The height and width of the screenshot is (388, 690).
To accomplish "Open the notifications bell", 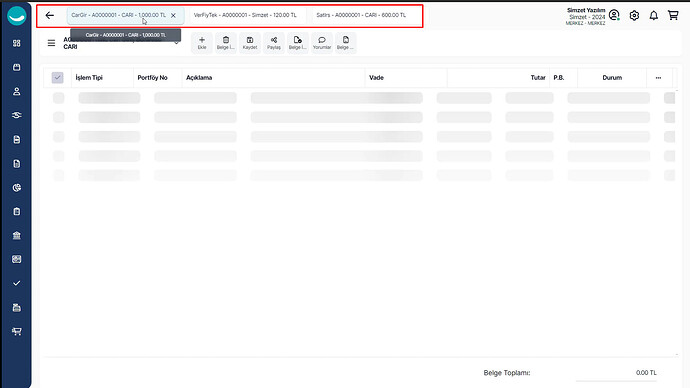I will click(653, 15).
